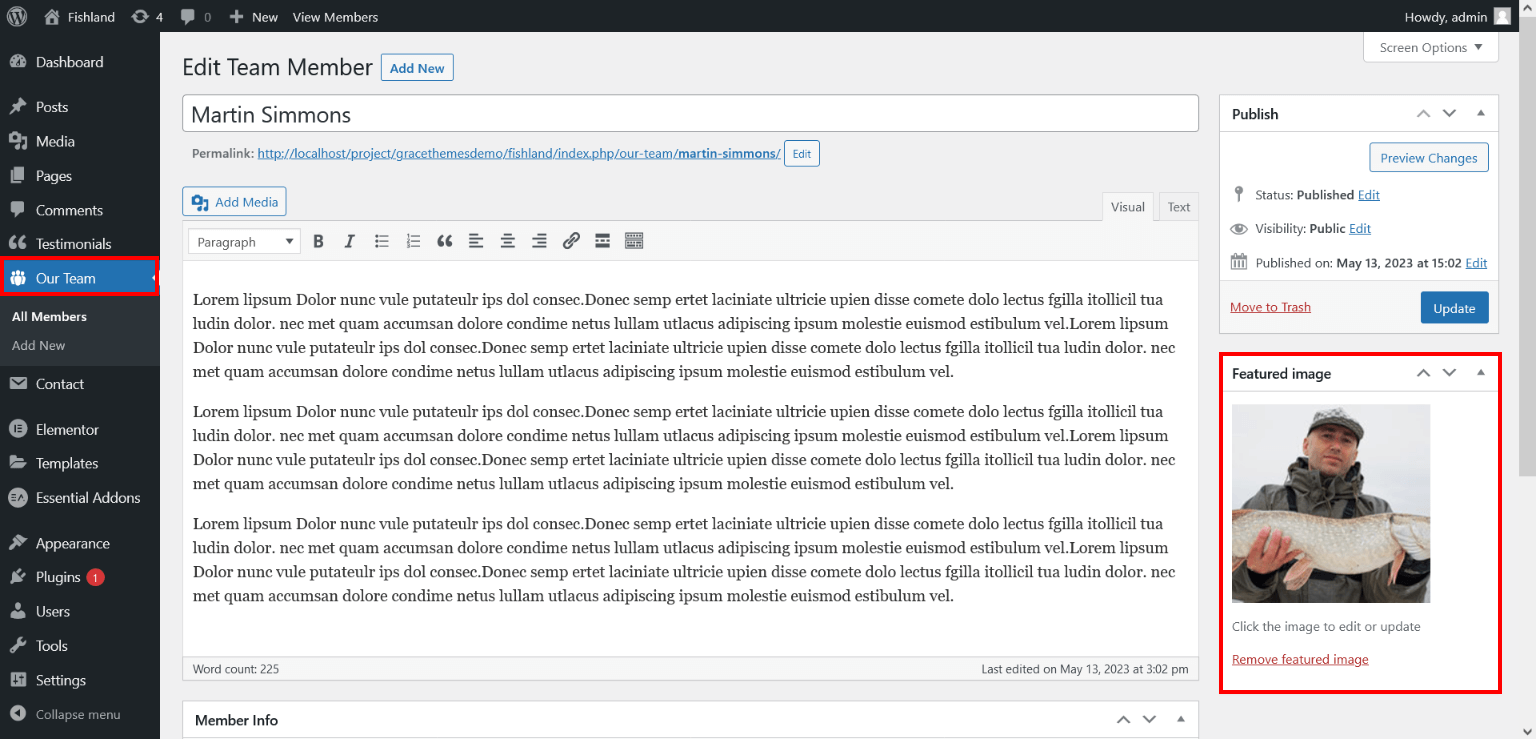The width and height of the screenshot is (1536, 739).
Task: Open the New content menu
Action: coord(254,17)
